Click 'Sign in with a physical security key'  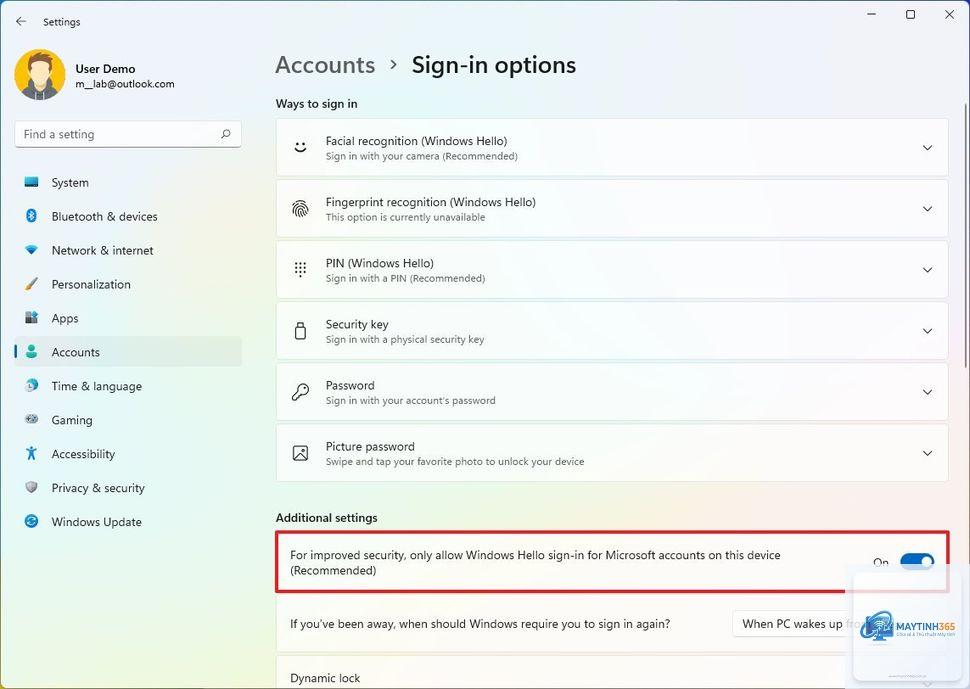pos(405,340)
